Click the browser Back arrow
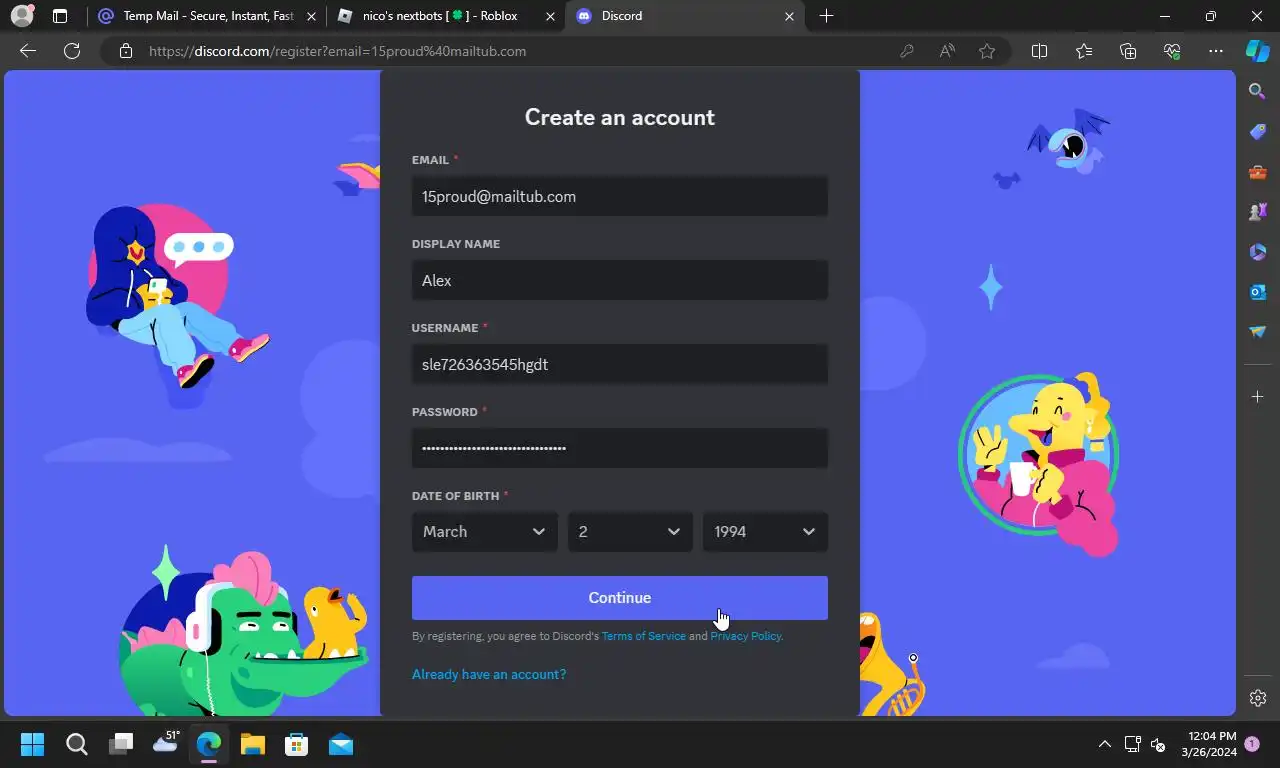 [x=28, y=51]
